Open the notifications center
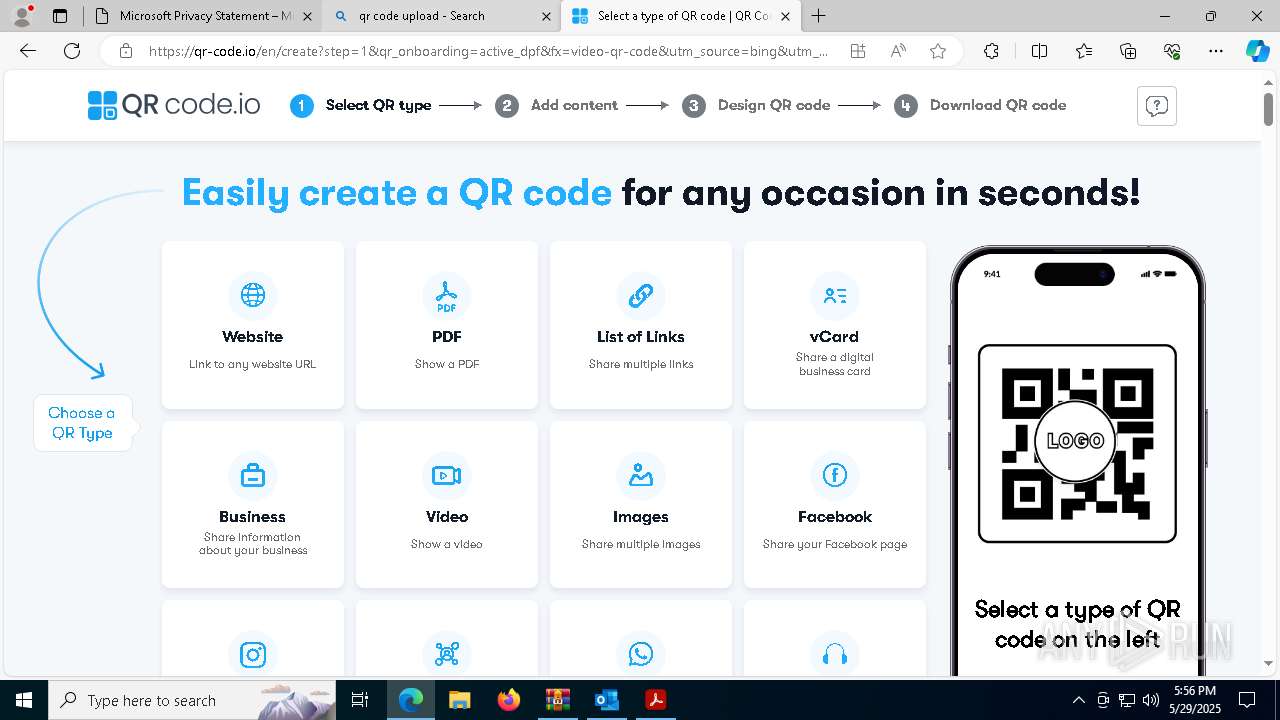This screenshot has width=1280, height=720. pyautogui.click(x=1247, y=700)
